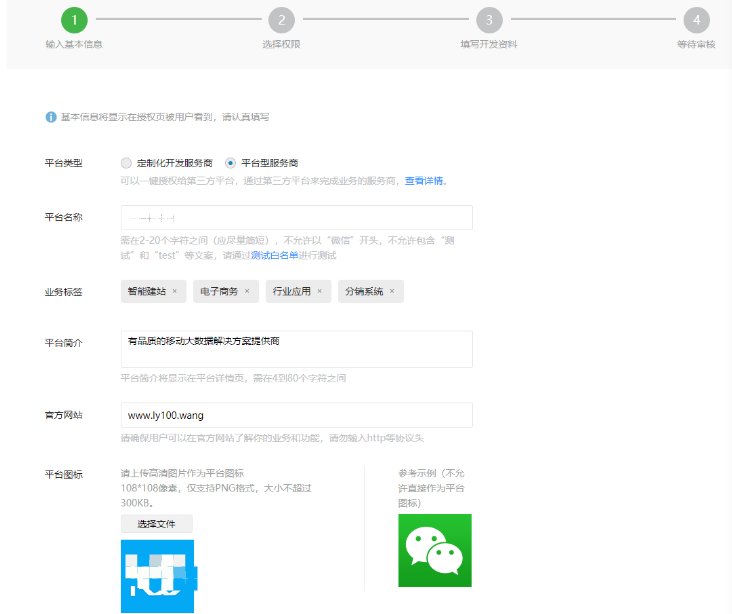The image size is (732, 614).
Task: Click the green WeChat reference example image
Action: 435,551
